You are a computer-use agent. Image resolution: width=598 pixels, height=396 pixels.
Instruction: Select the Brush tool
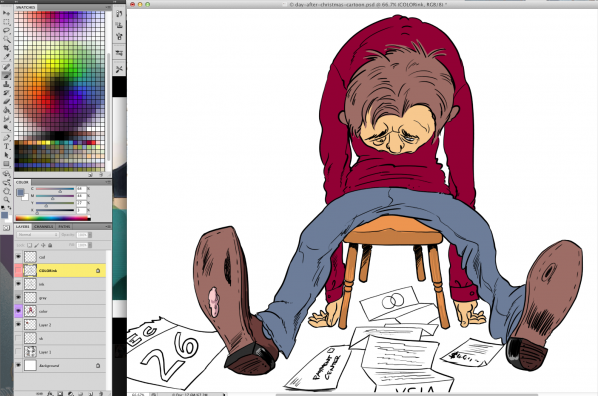coord(6,76)
